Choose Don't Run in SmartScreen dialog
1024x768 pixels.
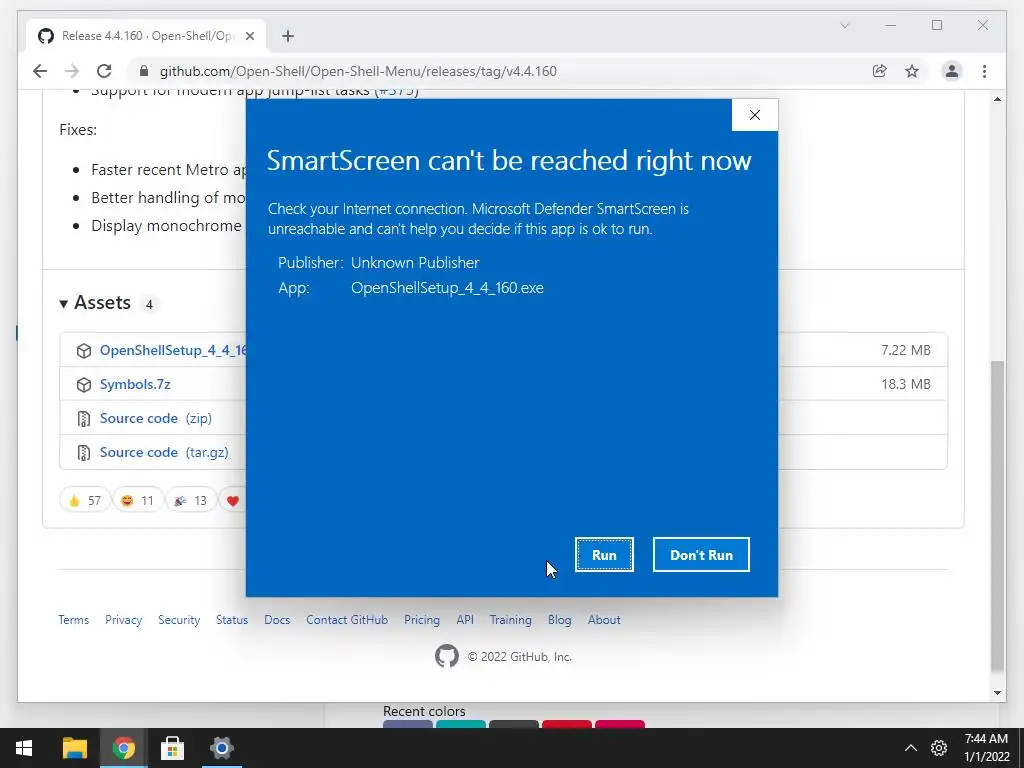point(701,554)
